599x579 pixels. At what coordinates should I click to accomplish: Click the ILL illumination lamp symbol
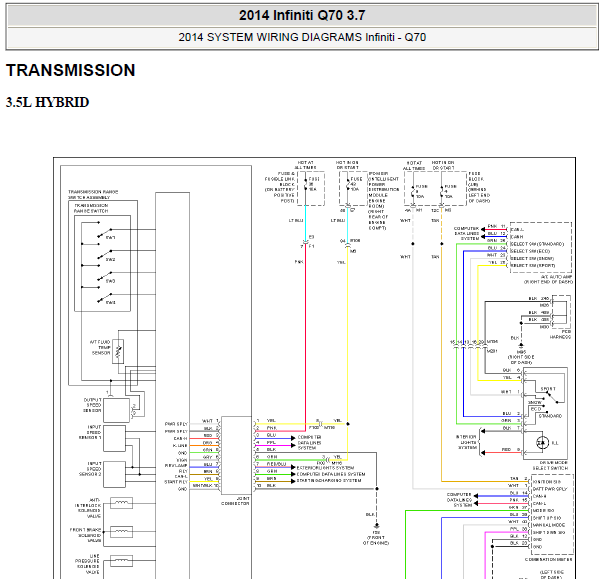(542, 443)
